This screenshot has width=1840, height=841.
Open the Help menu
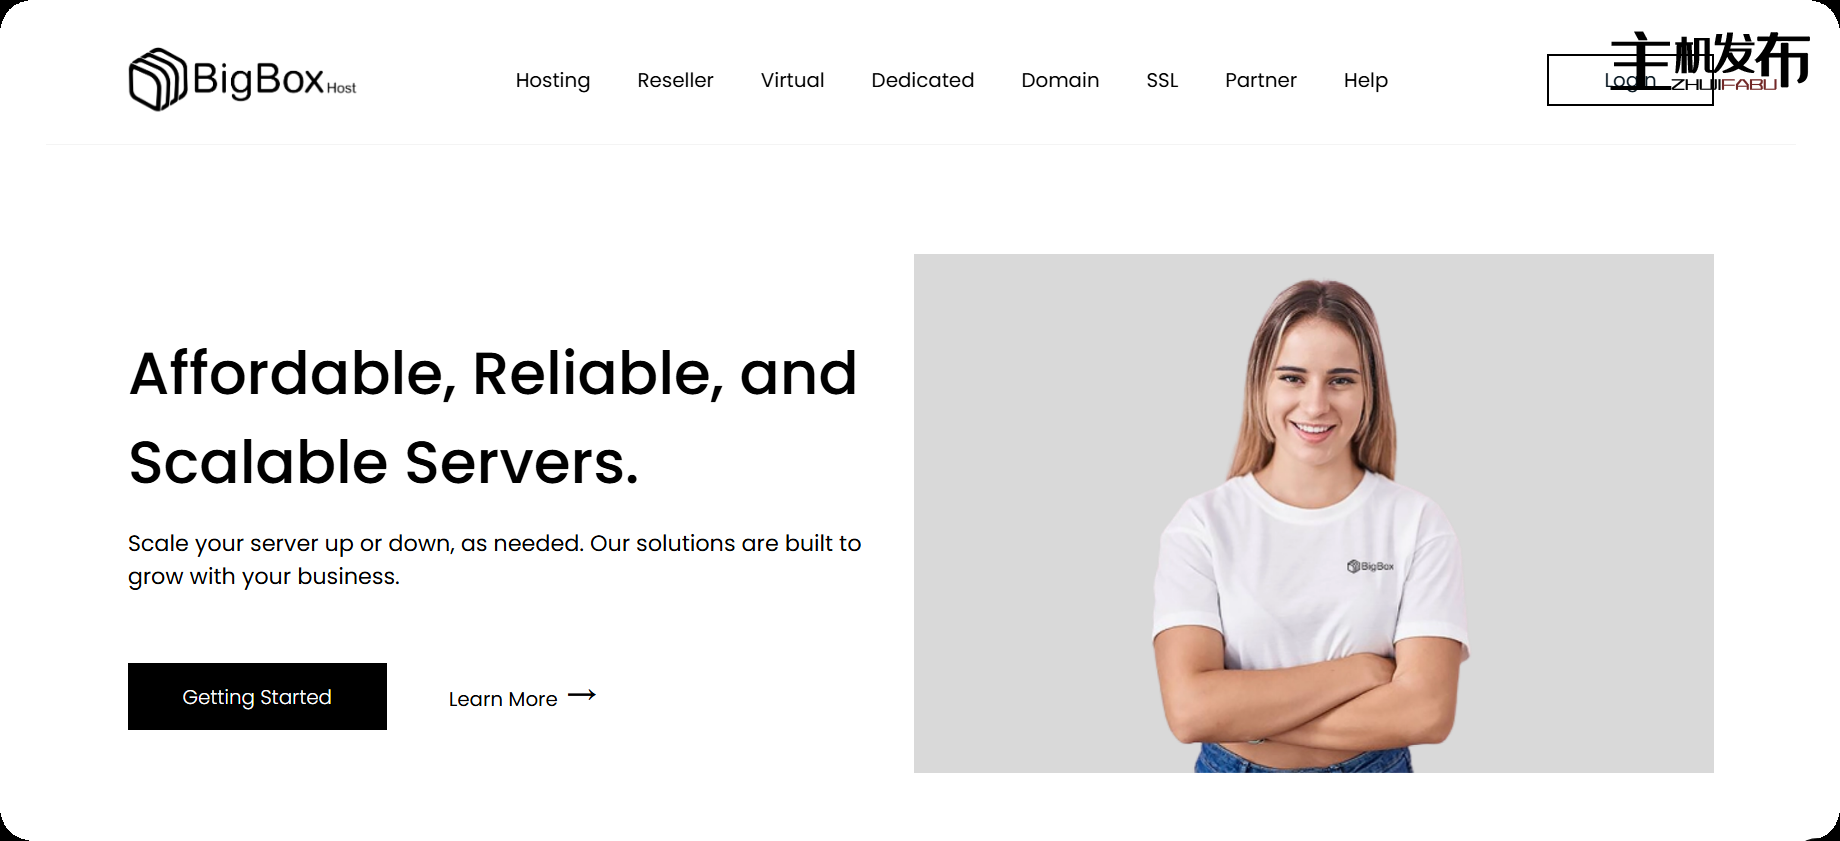(x=1365, y=80)
